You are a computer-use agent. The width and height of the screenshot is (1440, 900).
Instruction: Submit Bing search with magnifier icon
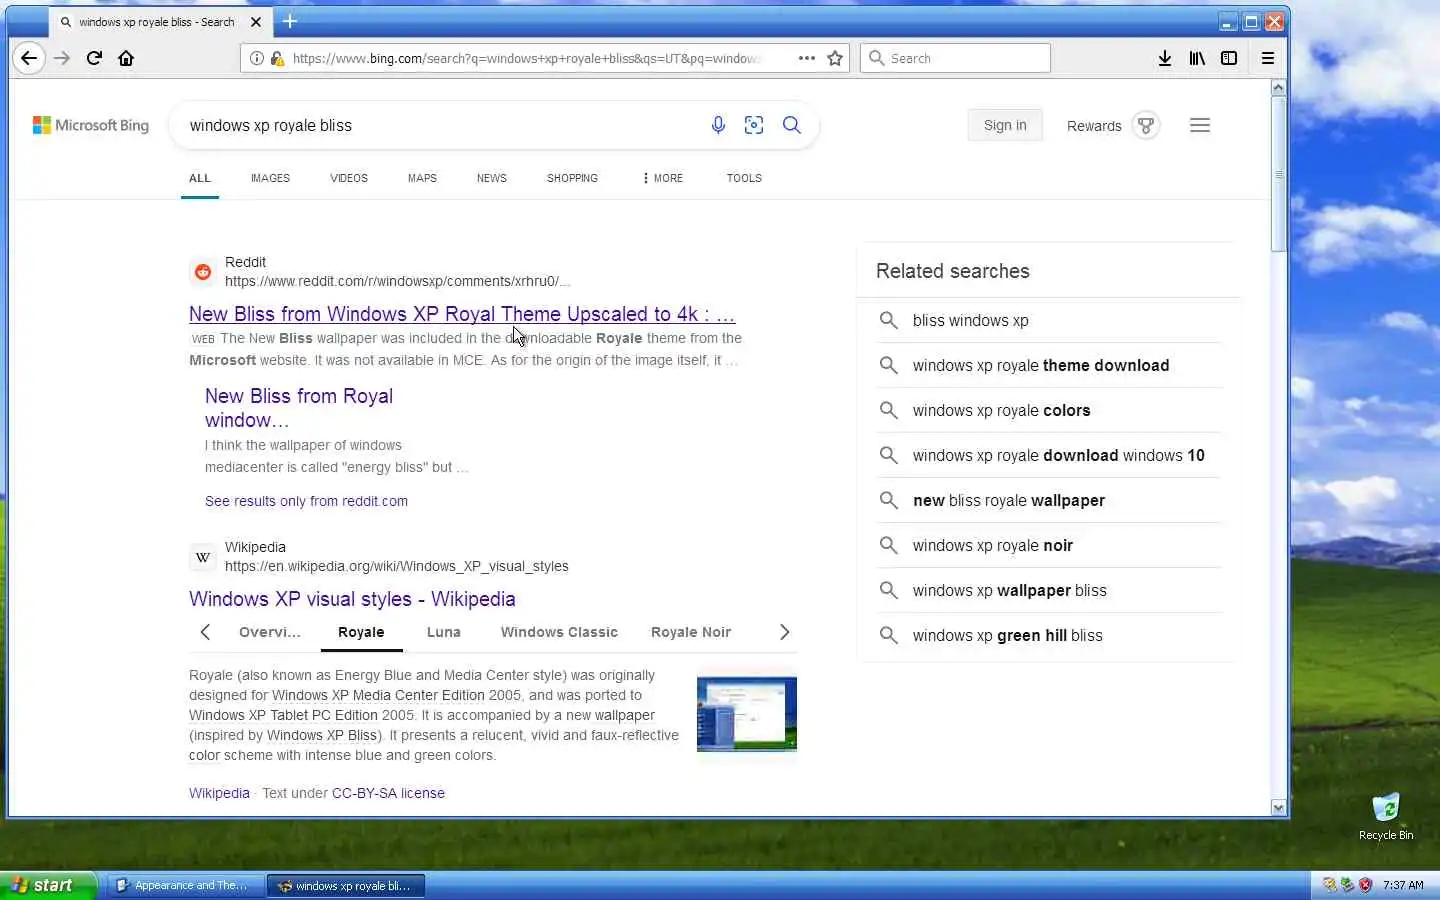click(x=791, y=125)
